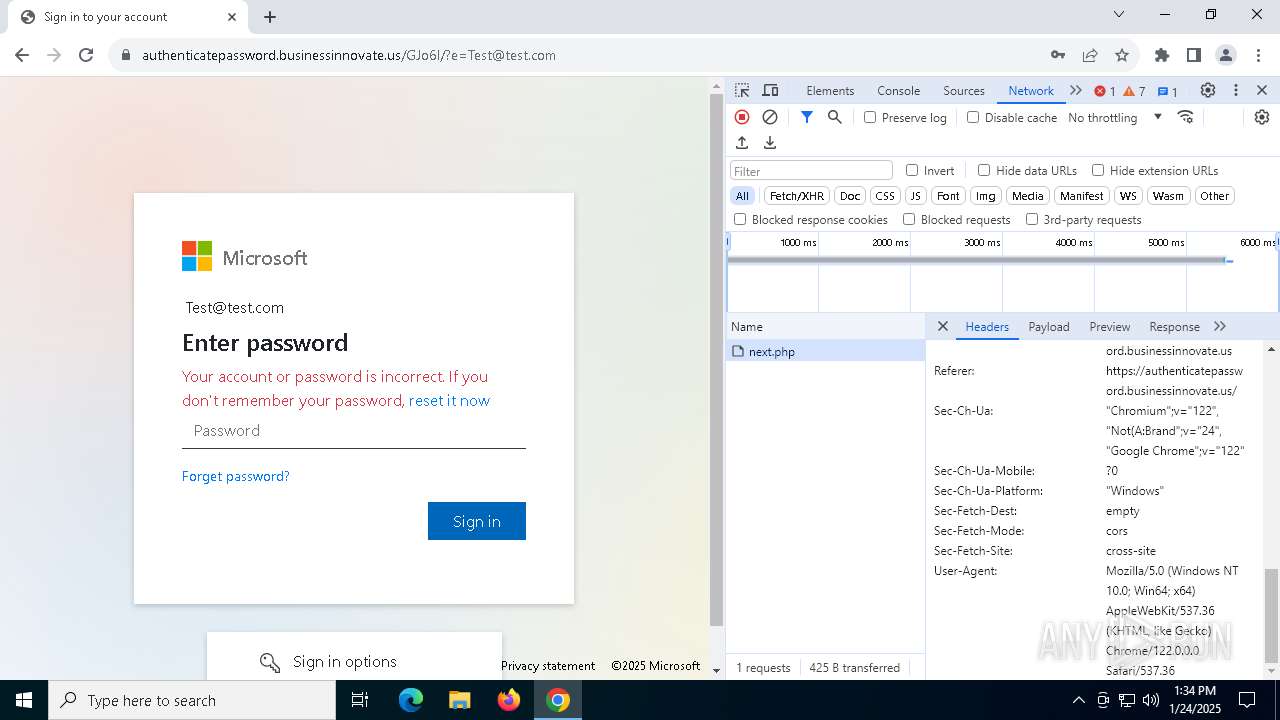1280x720 pixels.
Task: Filter requests by JS
Action: [x=915, y=196]
